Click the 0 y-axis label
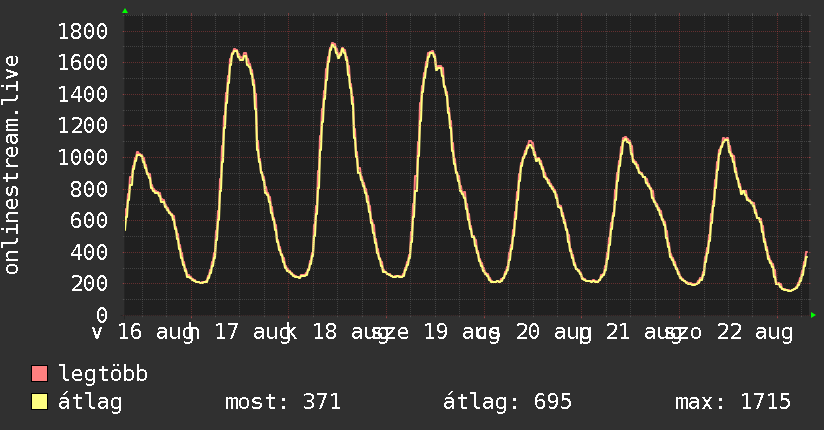Screen dimensions: 824x430 [x=102, y=315]
